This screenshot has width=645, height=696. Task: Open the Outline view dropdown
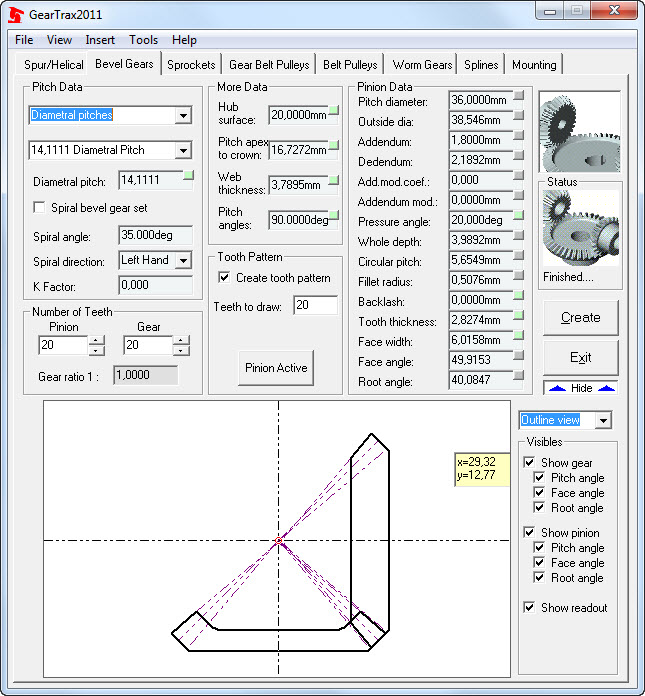[603, 420]
